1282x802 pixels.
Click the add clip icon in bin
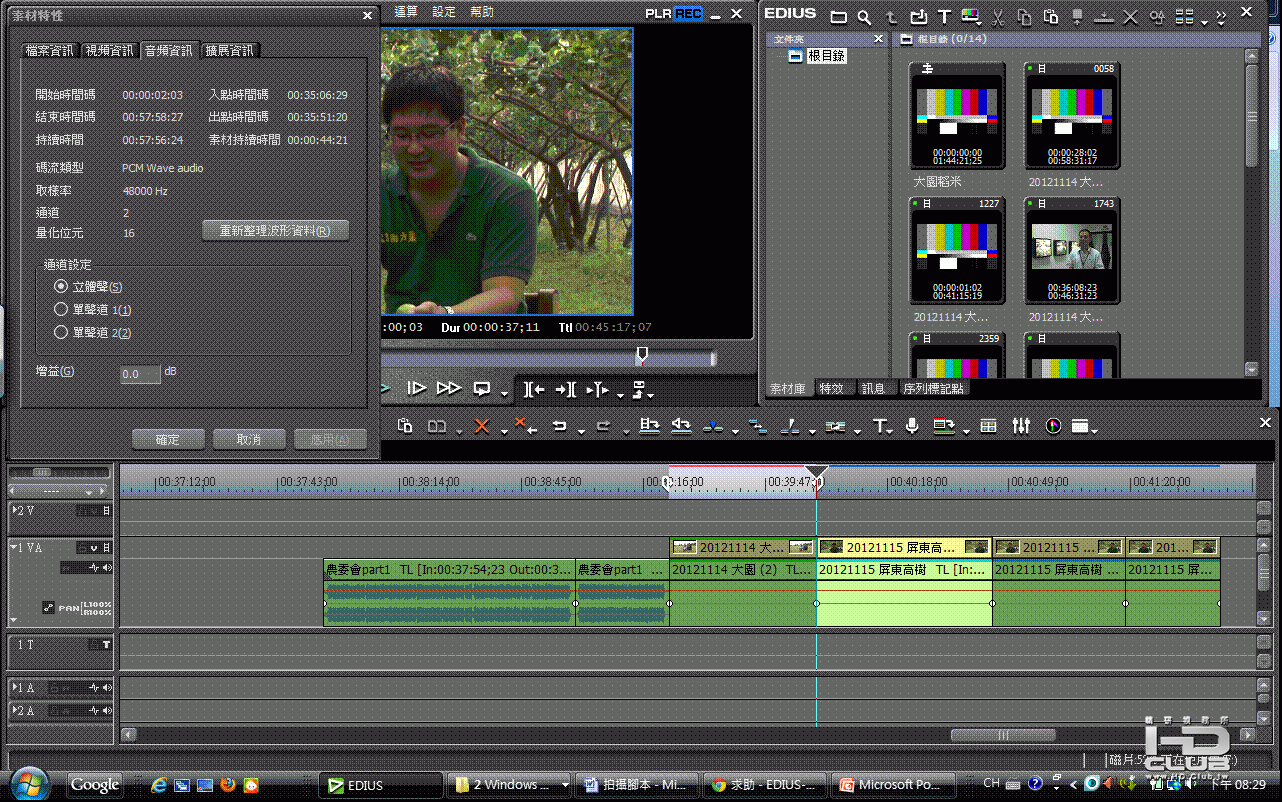coord(919,16)
